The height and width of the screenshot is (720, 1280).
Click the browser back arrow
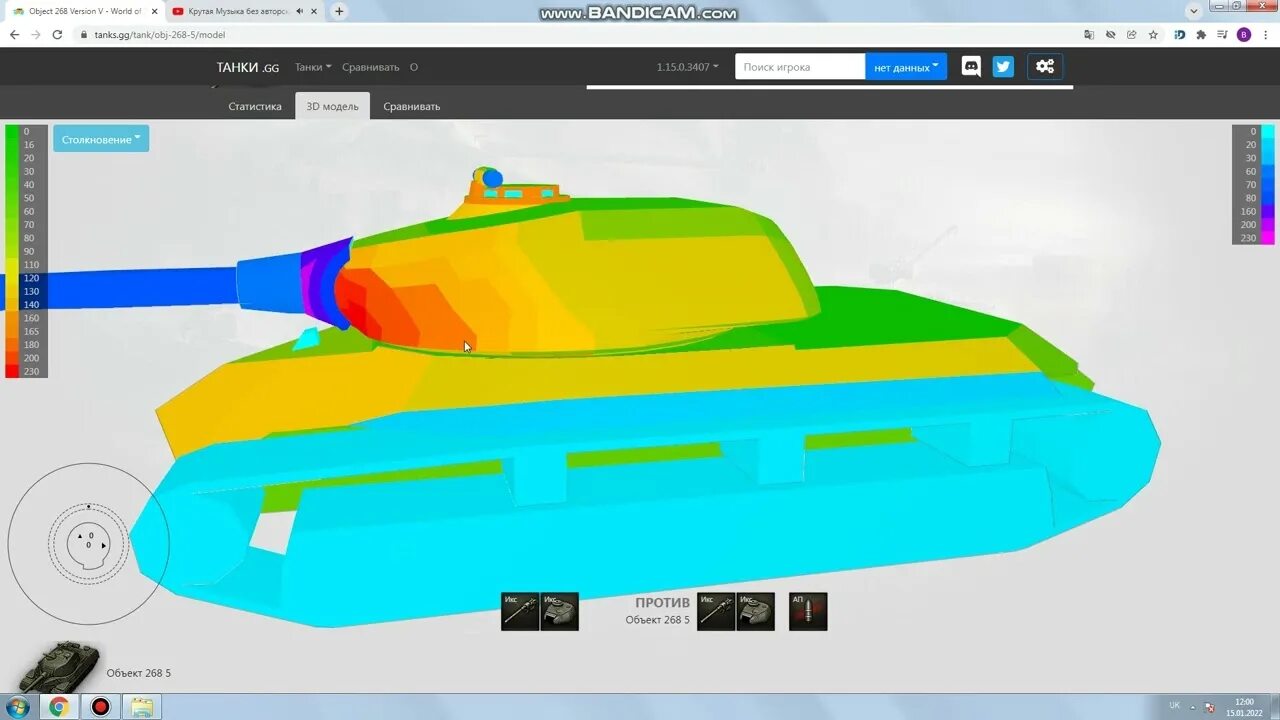point(14,34)
